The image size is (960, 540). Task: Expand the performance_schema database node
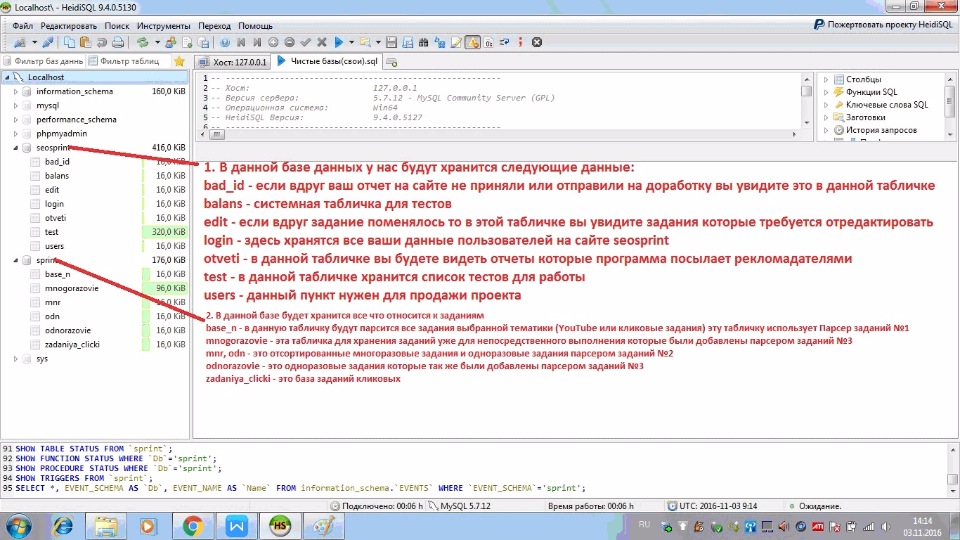coord(16,119)
